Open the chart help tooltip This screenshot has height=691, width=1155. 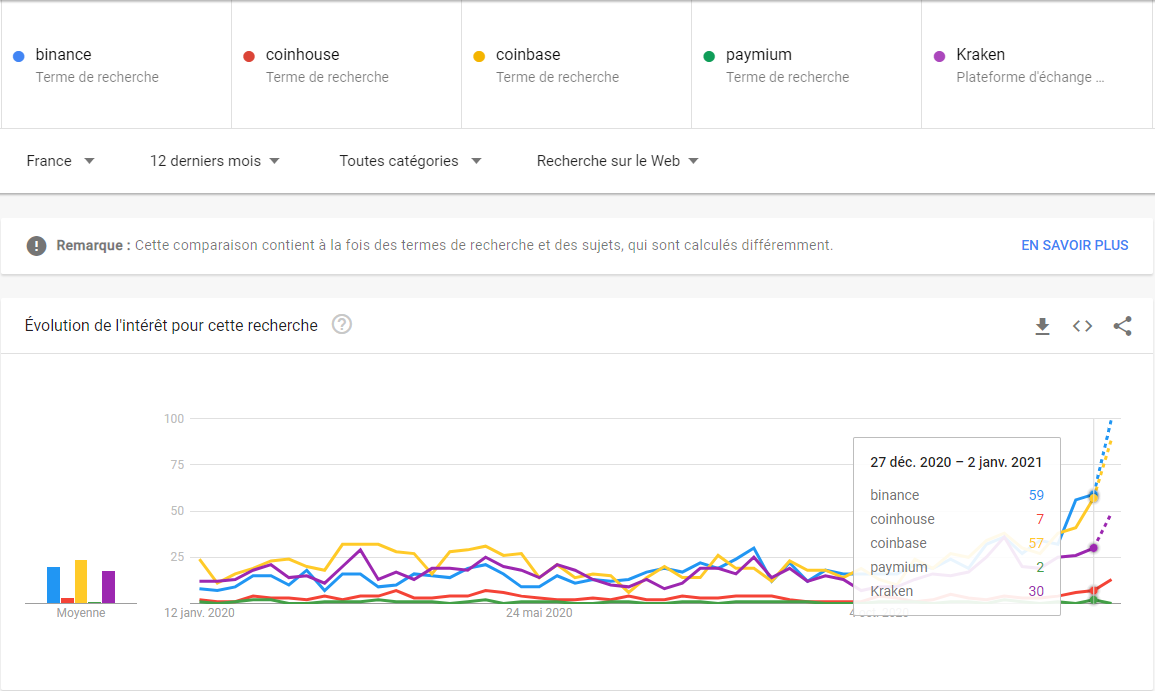(341, 325)
